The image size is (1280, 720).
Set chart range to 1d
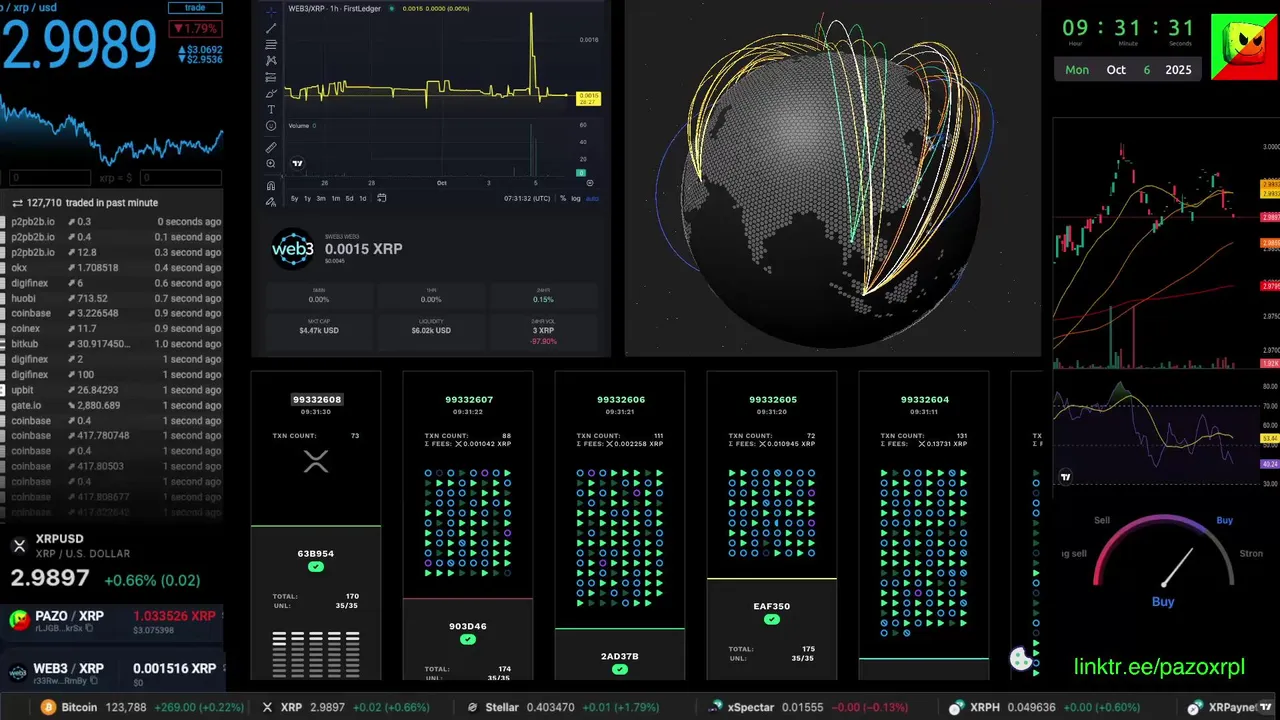[362, 198]
